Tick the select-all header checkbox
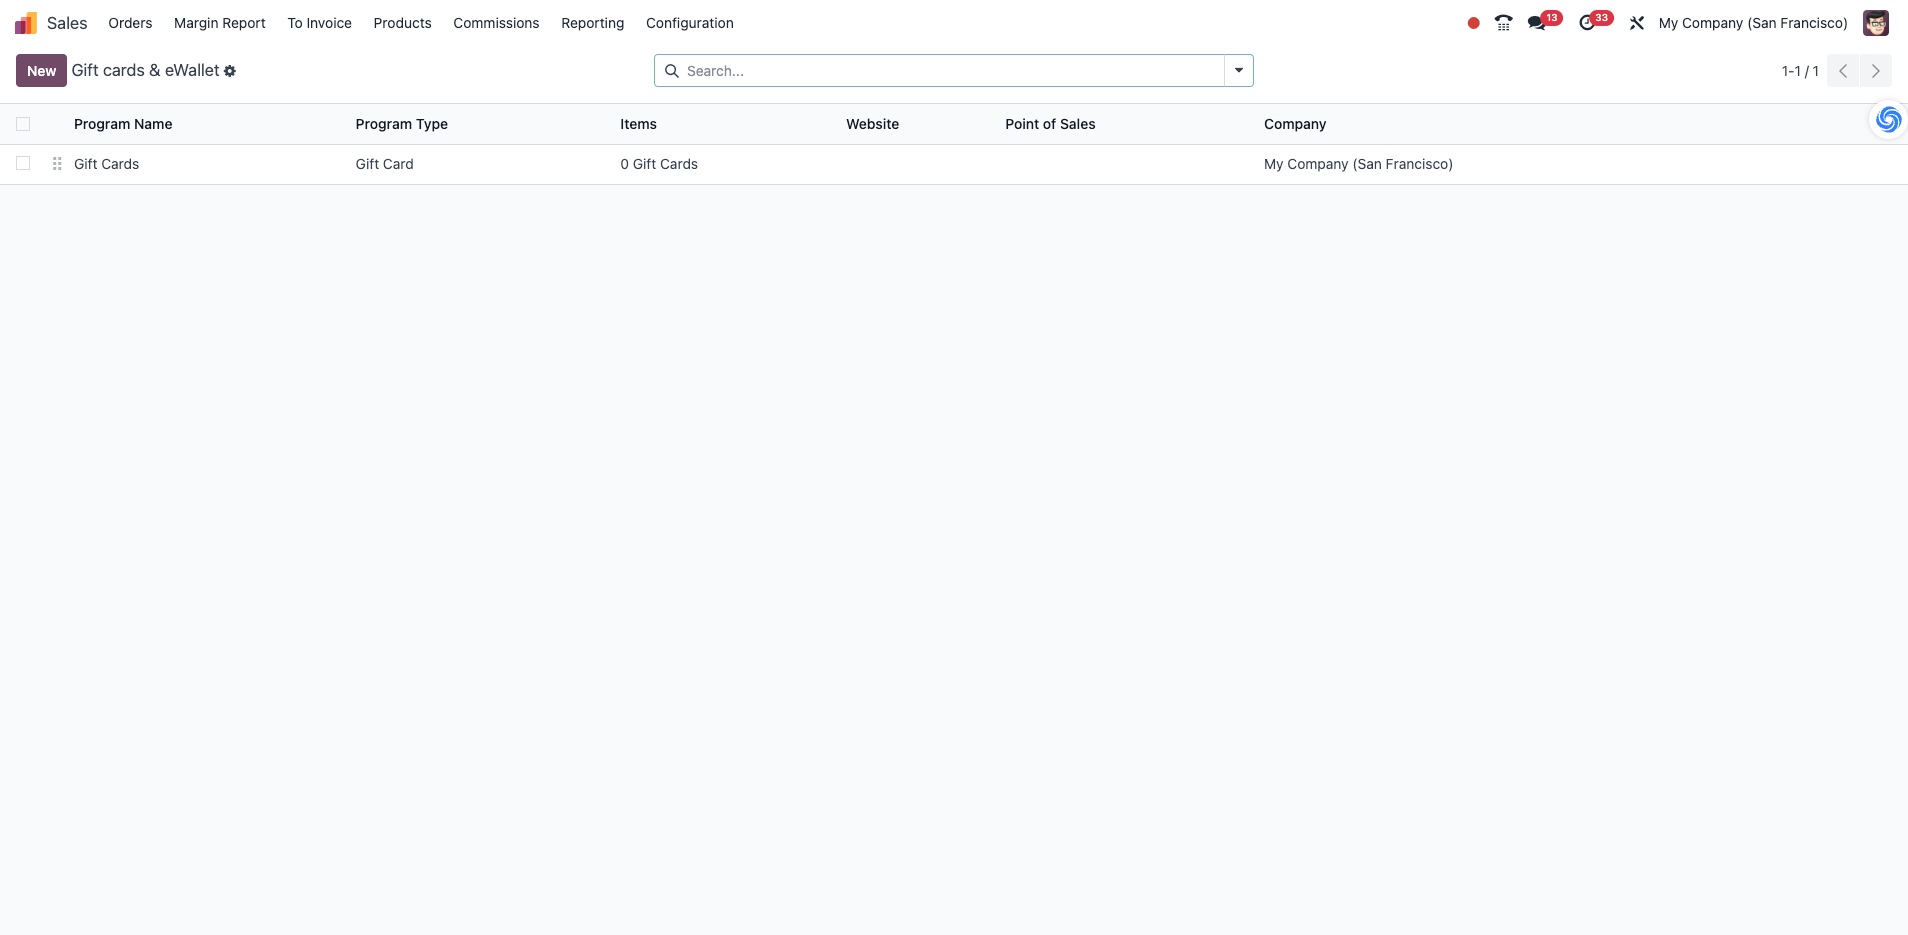 point(23,124)
